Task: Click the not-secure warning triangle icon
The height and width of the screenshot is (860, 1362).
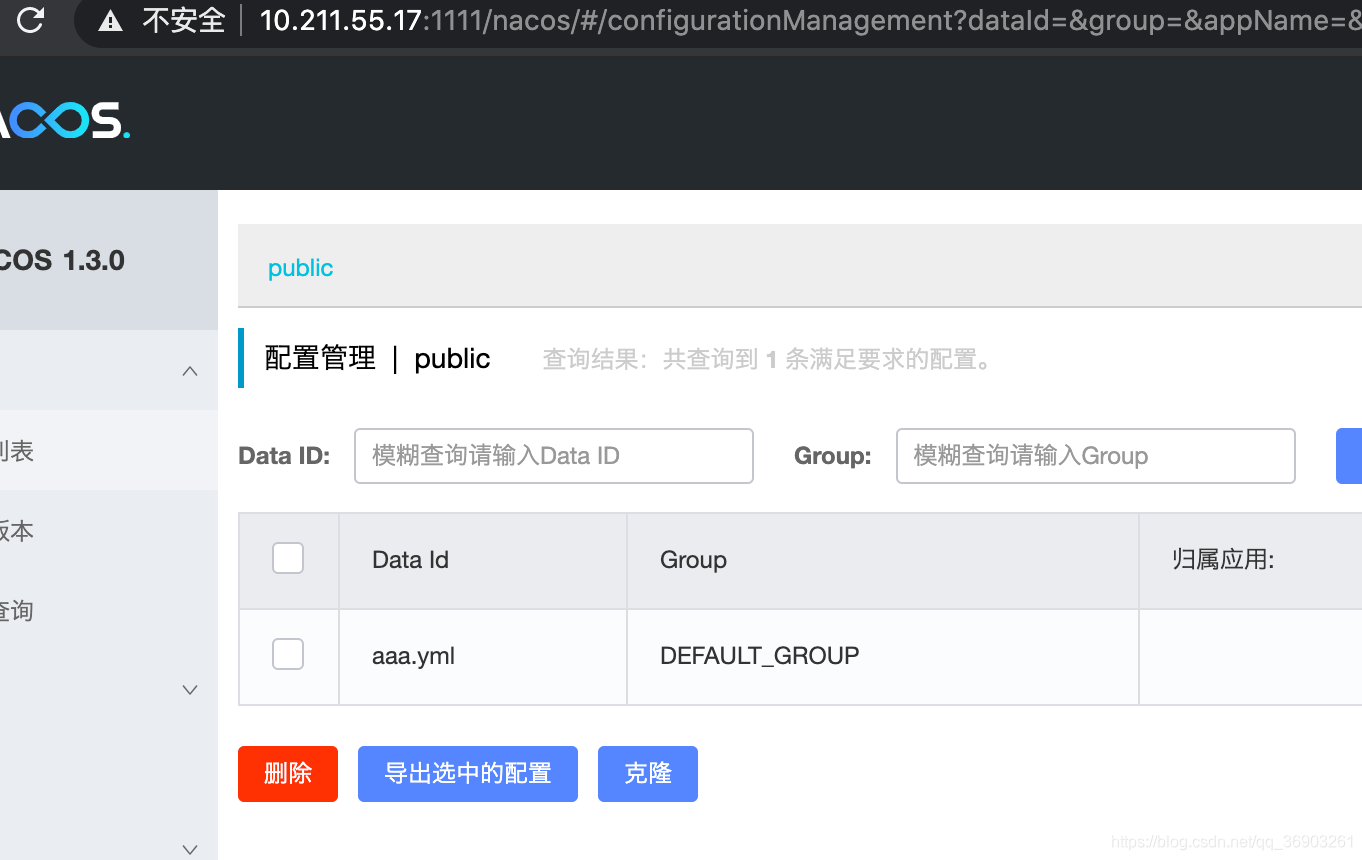Action: [x=110, y=20]
